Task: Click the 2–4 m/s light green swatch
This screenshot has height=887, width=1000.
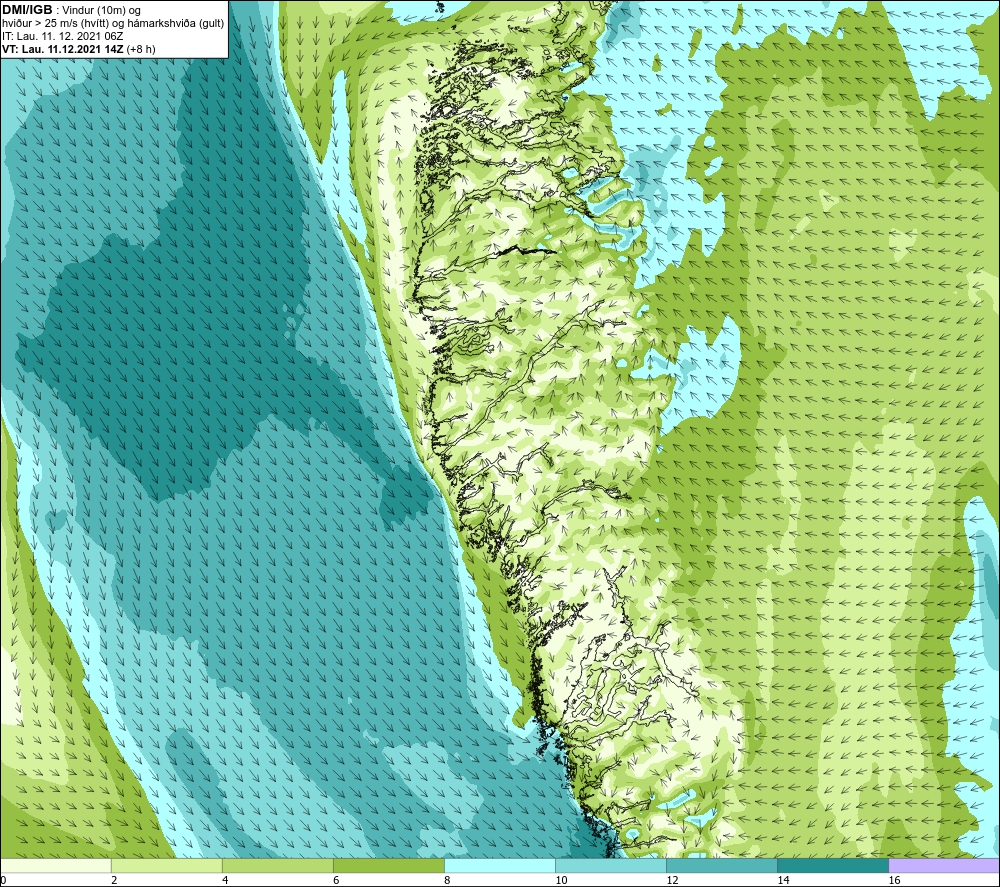Action: pyautogui.click(x=167, y=866)
